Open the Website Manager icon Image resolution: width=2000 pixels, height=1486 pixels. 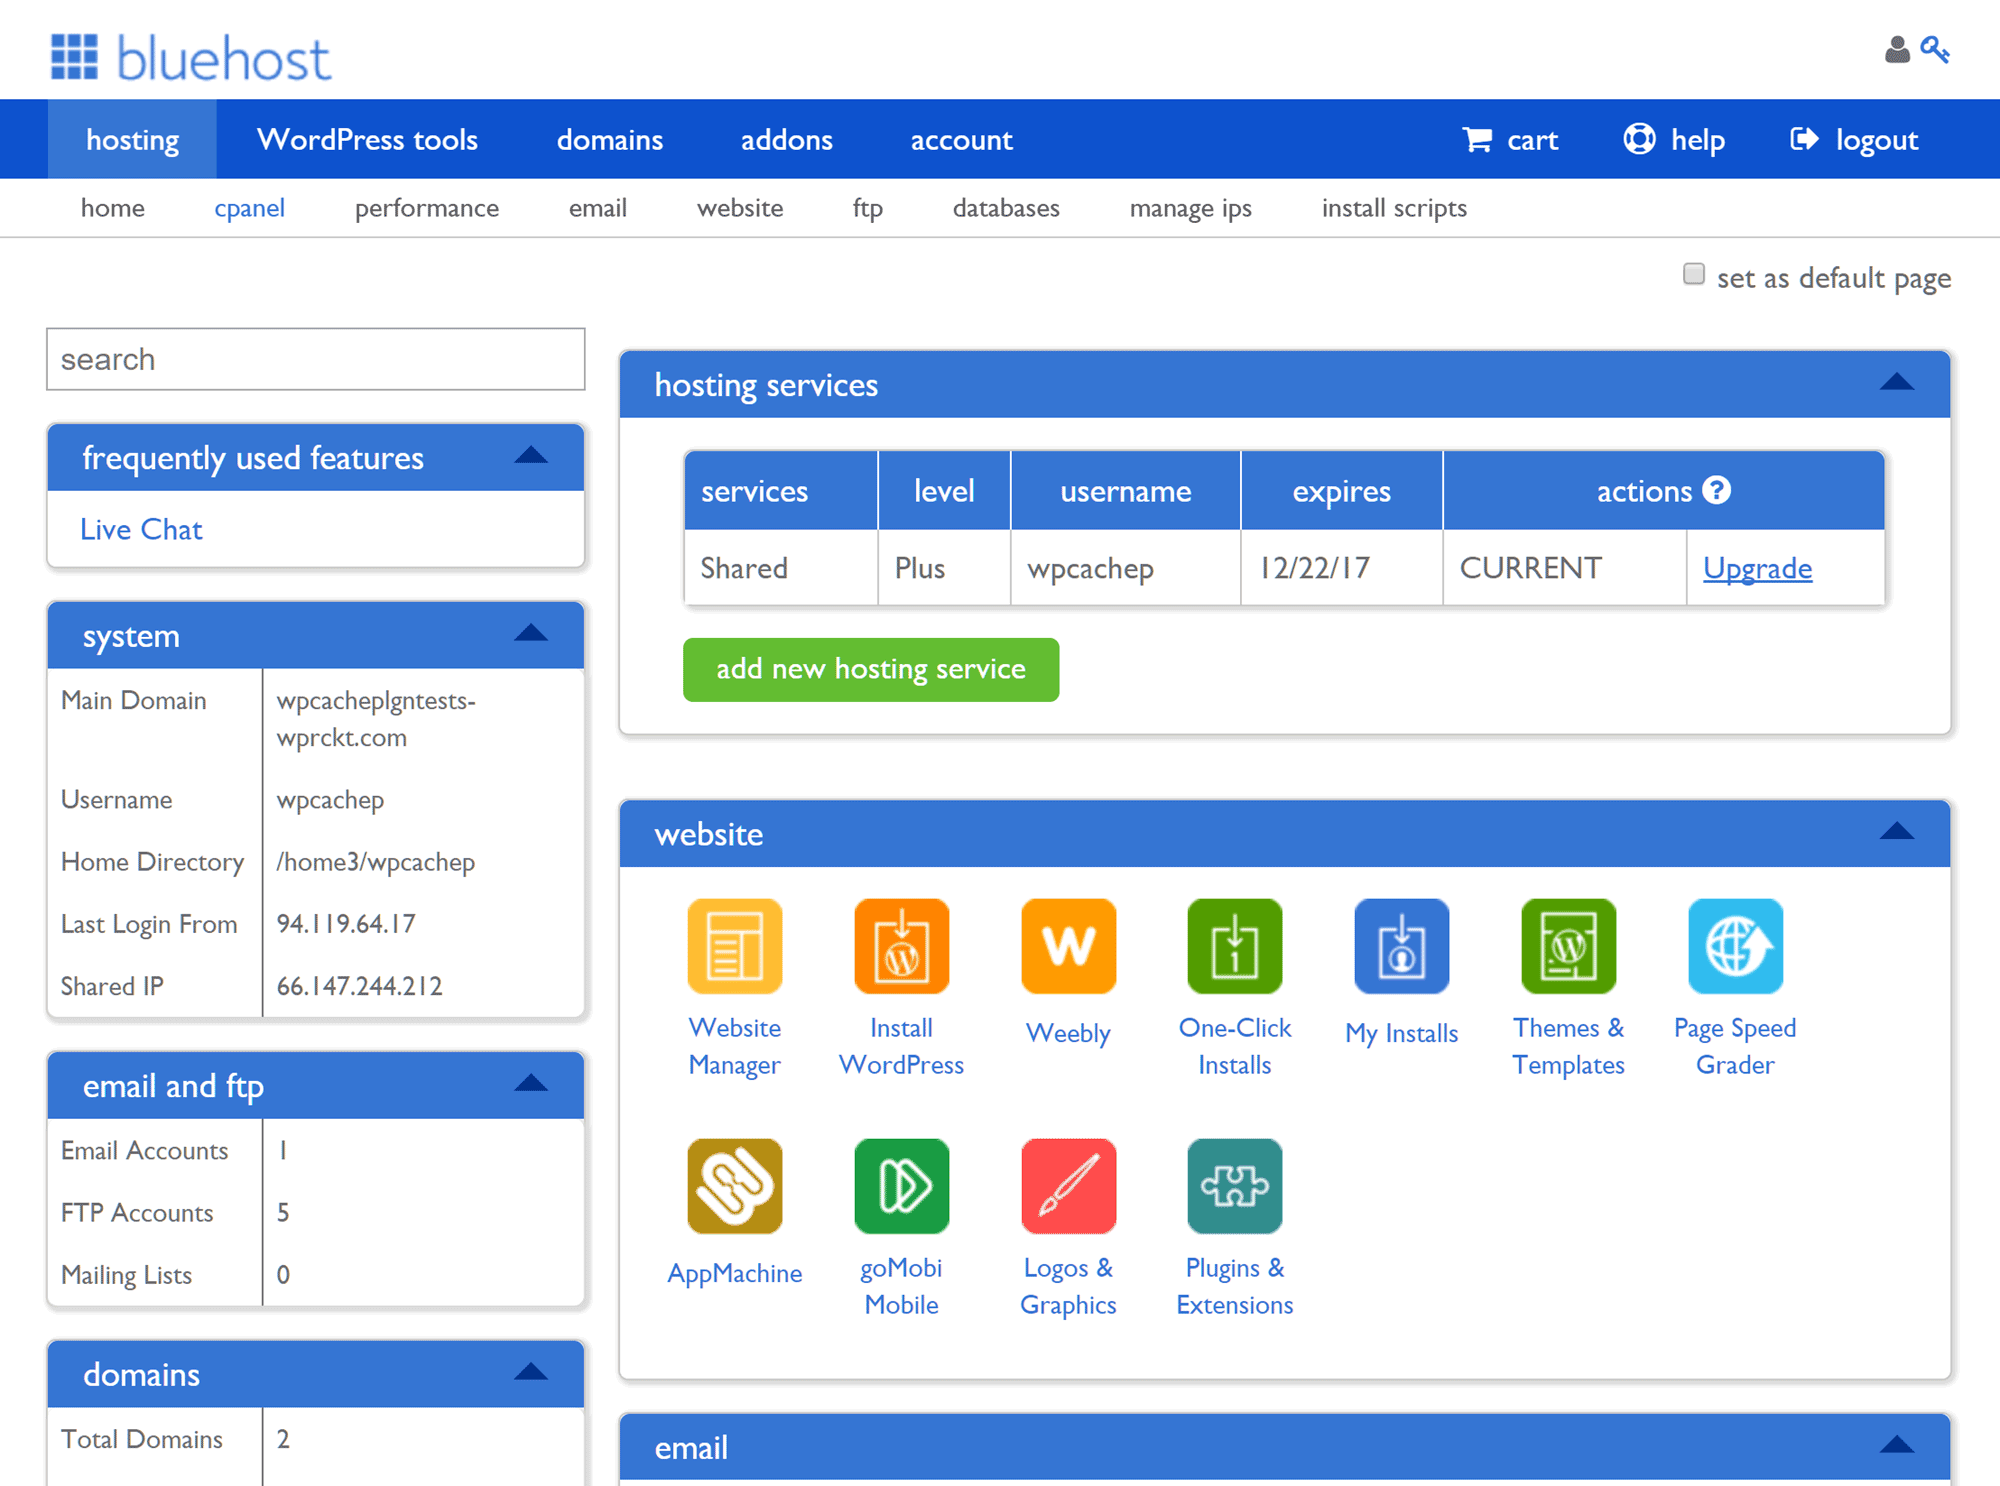[x=735, y=946]
